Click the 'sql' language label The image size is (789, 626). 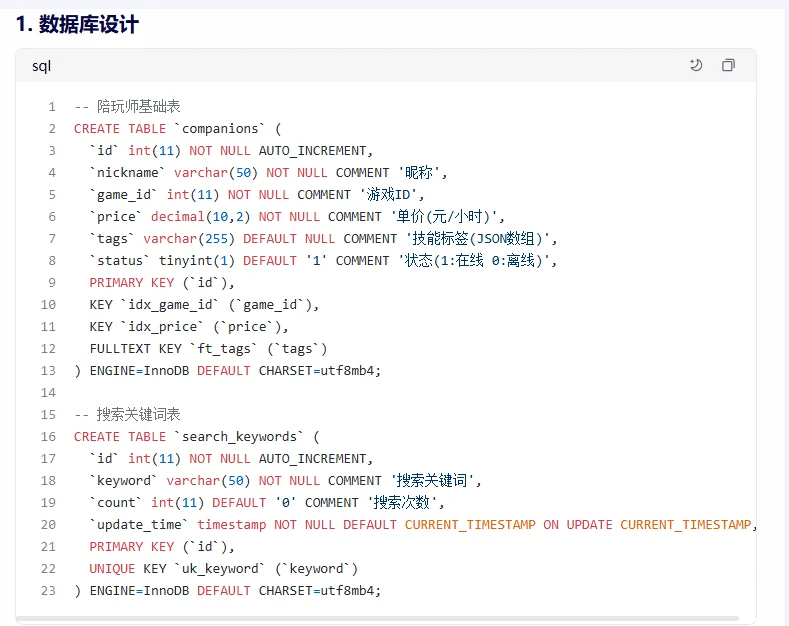click(41, 66)
